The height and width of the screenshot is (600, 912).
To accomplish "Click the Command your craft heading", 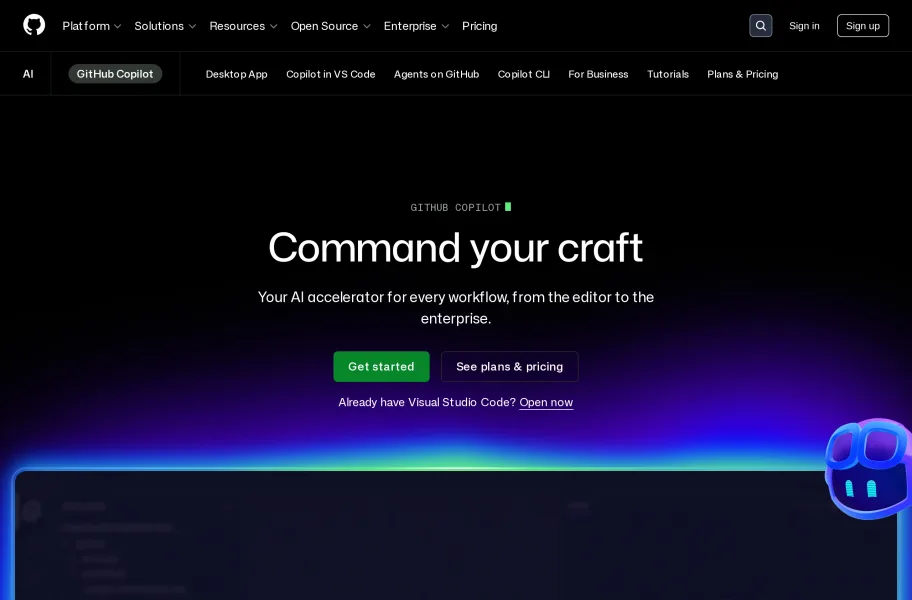I will click(455, 248).
